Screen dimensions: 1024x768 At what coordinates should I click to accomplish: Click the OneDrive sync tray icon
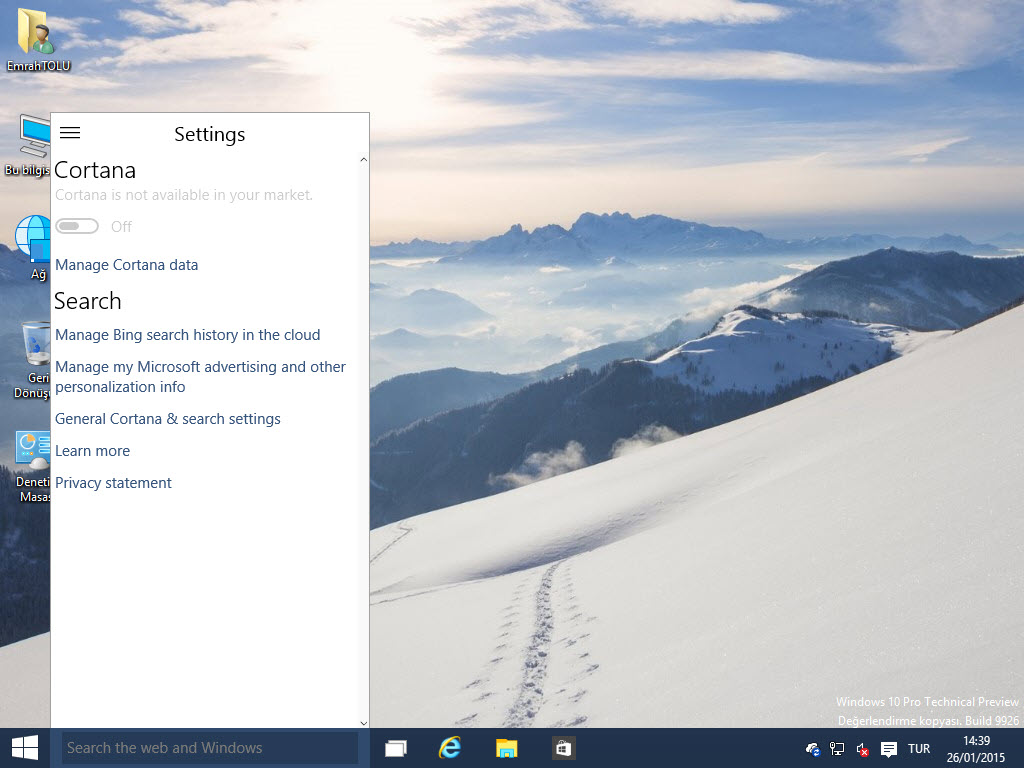[813, 749]
